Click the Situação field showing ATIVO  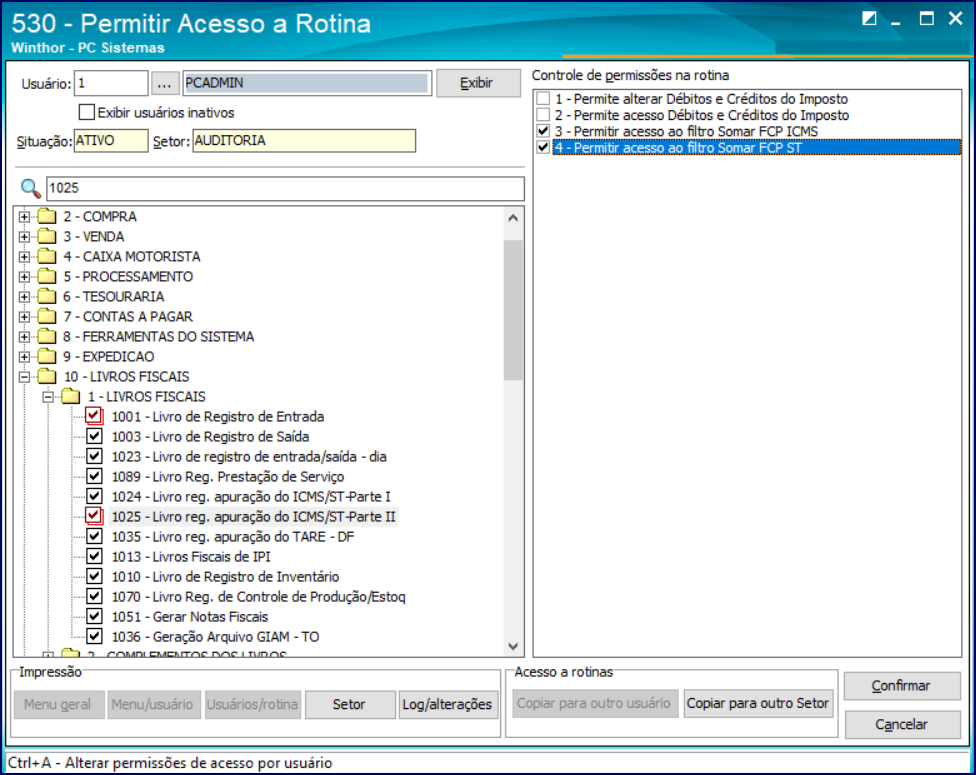point(111,141)
